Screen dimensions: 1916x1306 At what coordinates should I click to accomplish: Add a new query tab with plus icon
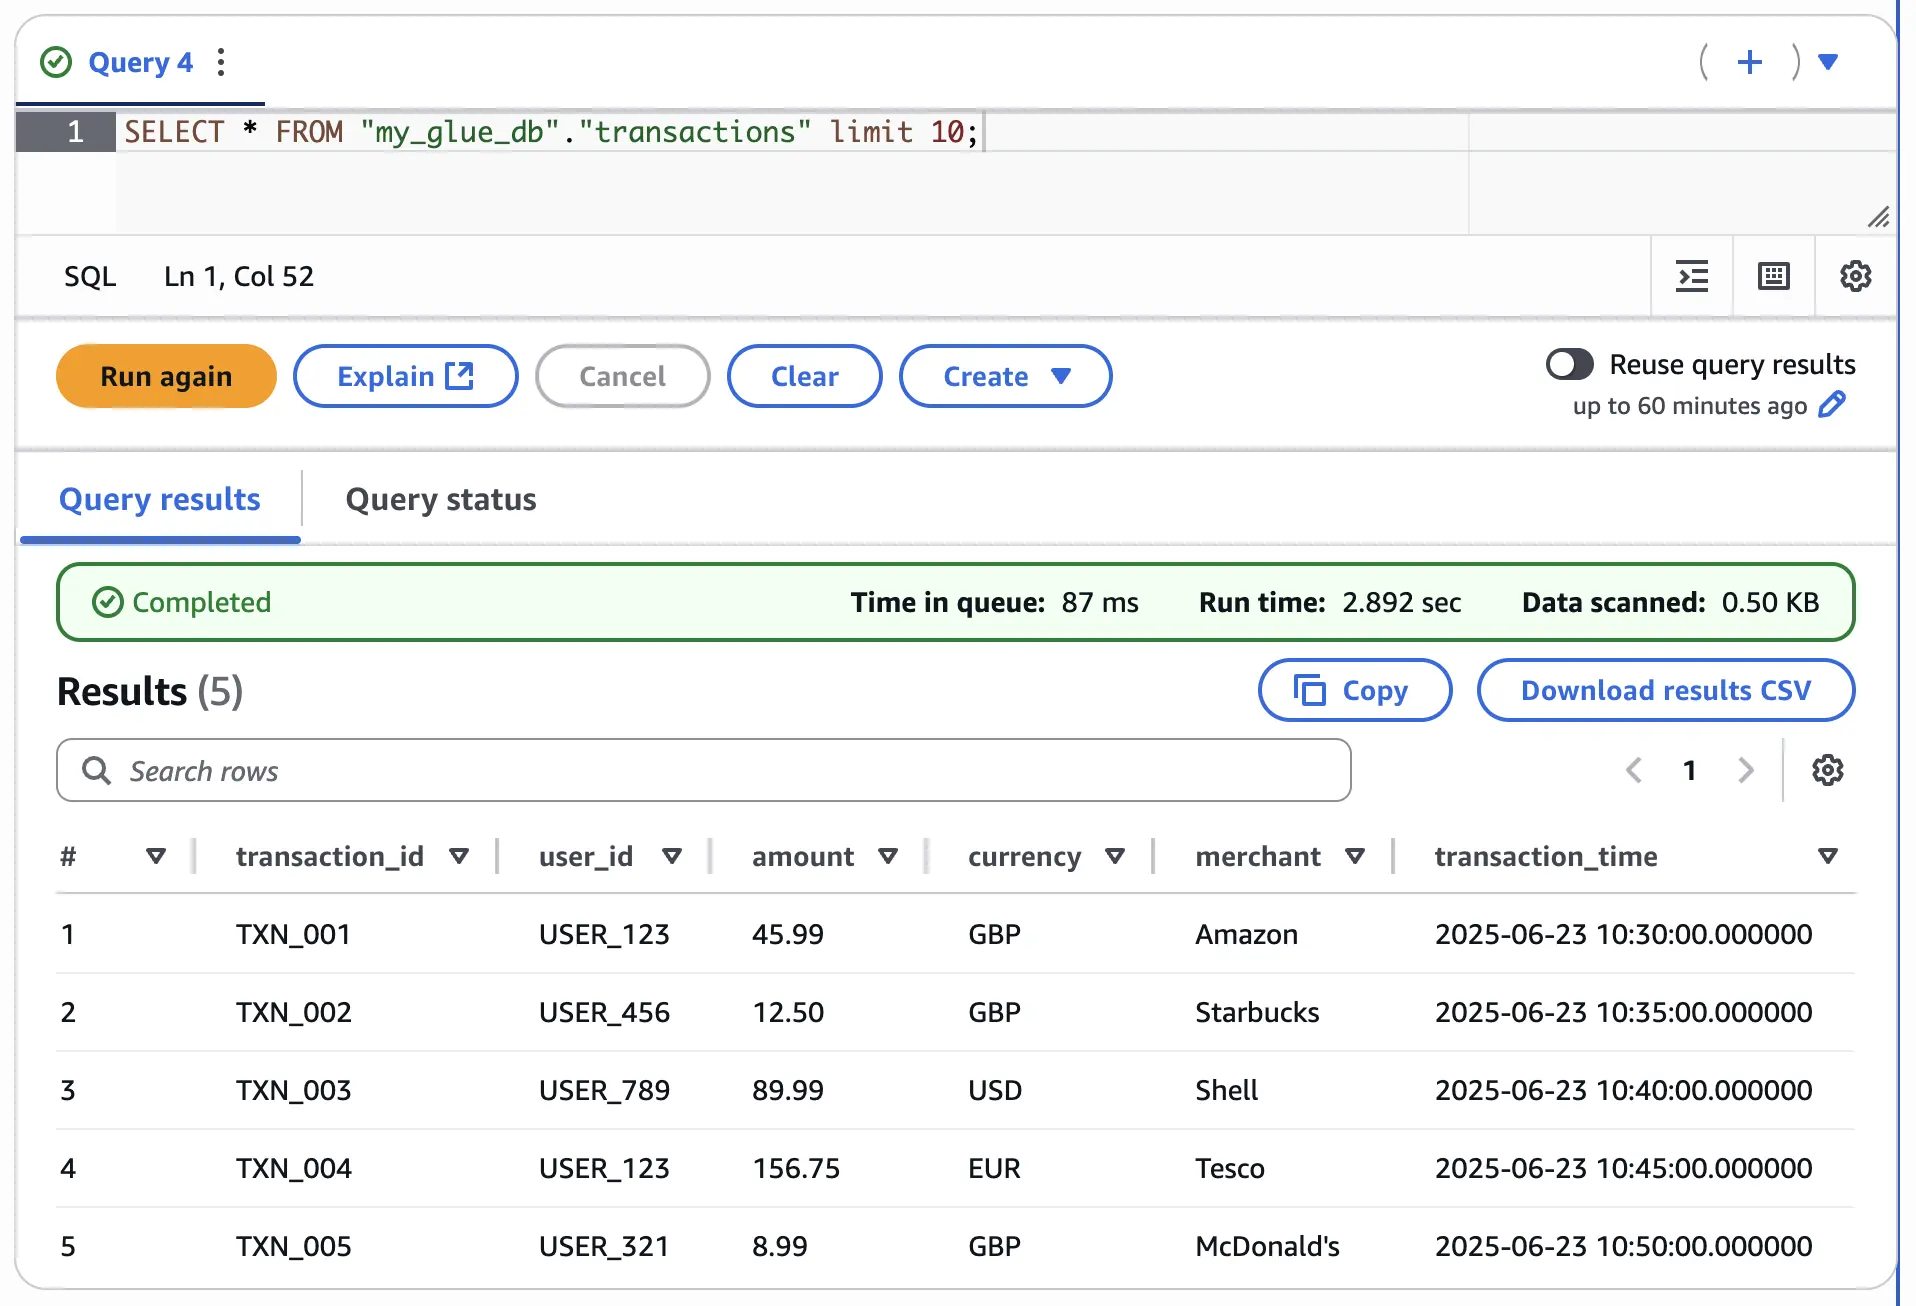(x=1749, y=62)
